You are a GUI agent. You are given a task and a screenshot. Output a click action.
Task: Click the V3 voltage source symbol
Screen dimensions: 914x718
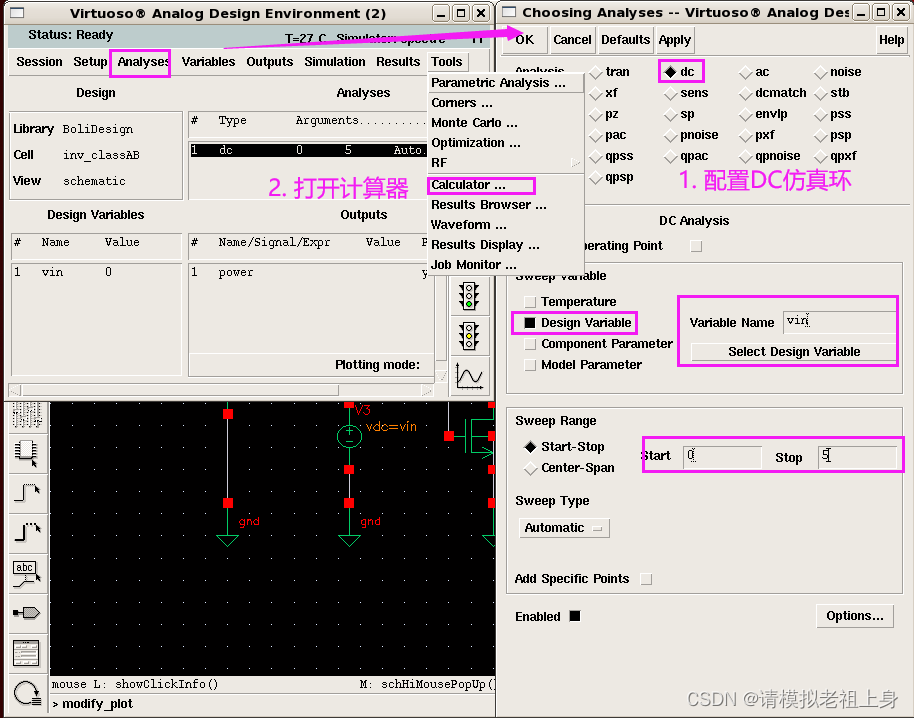tap(349, 436)
